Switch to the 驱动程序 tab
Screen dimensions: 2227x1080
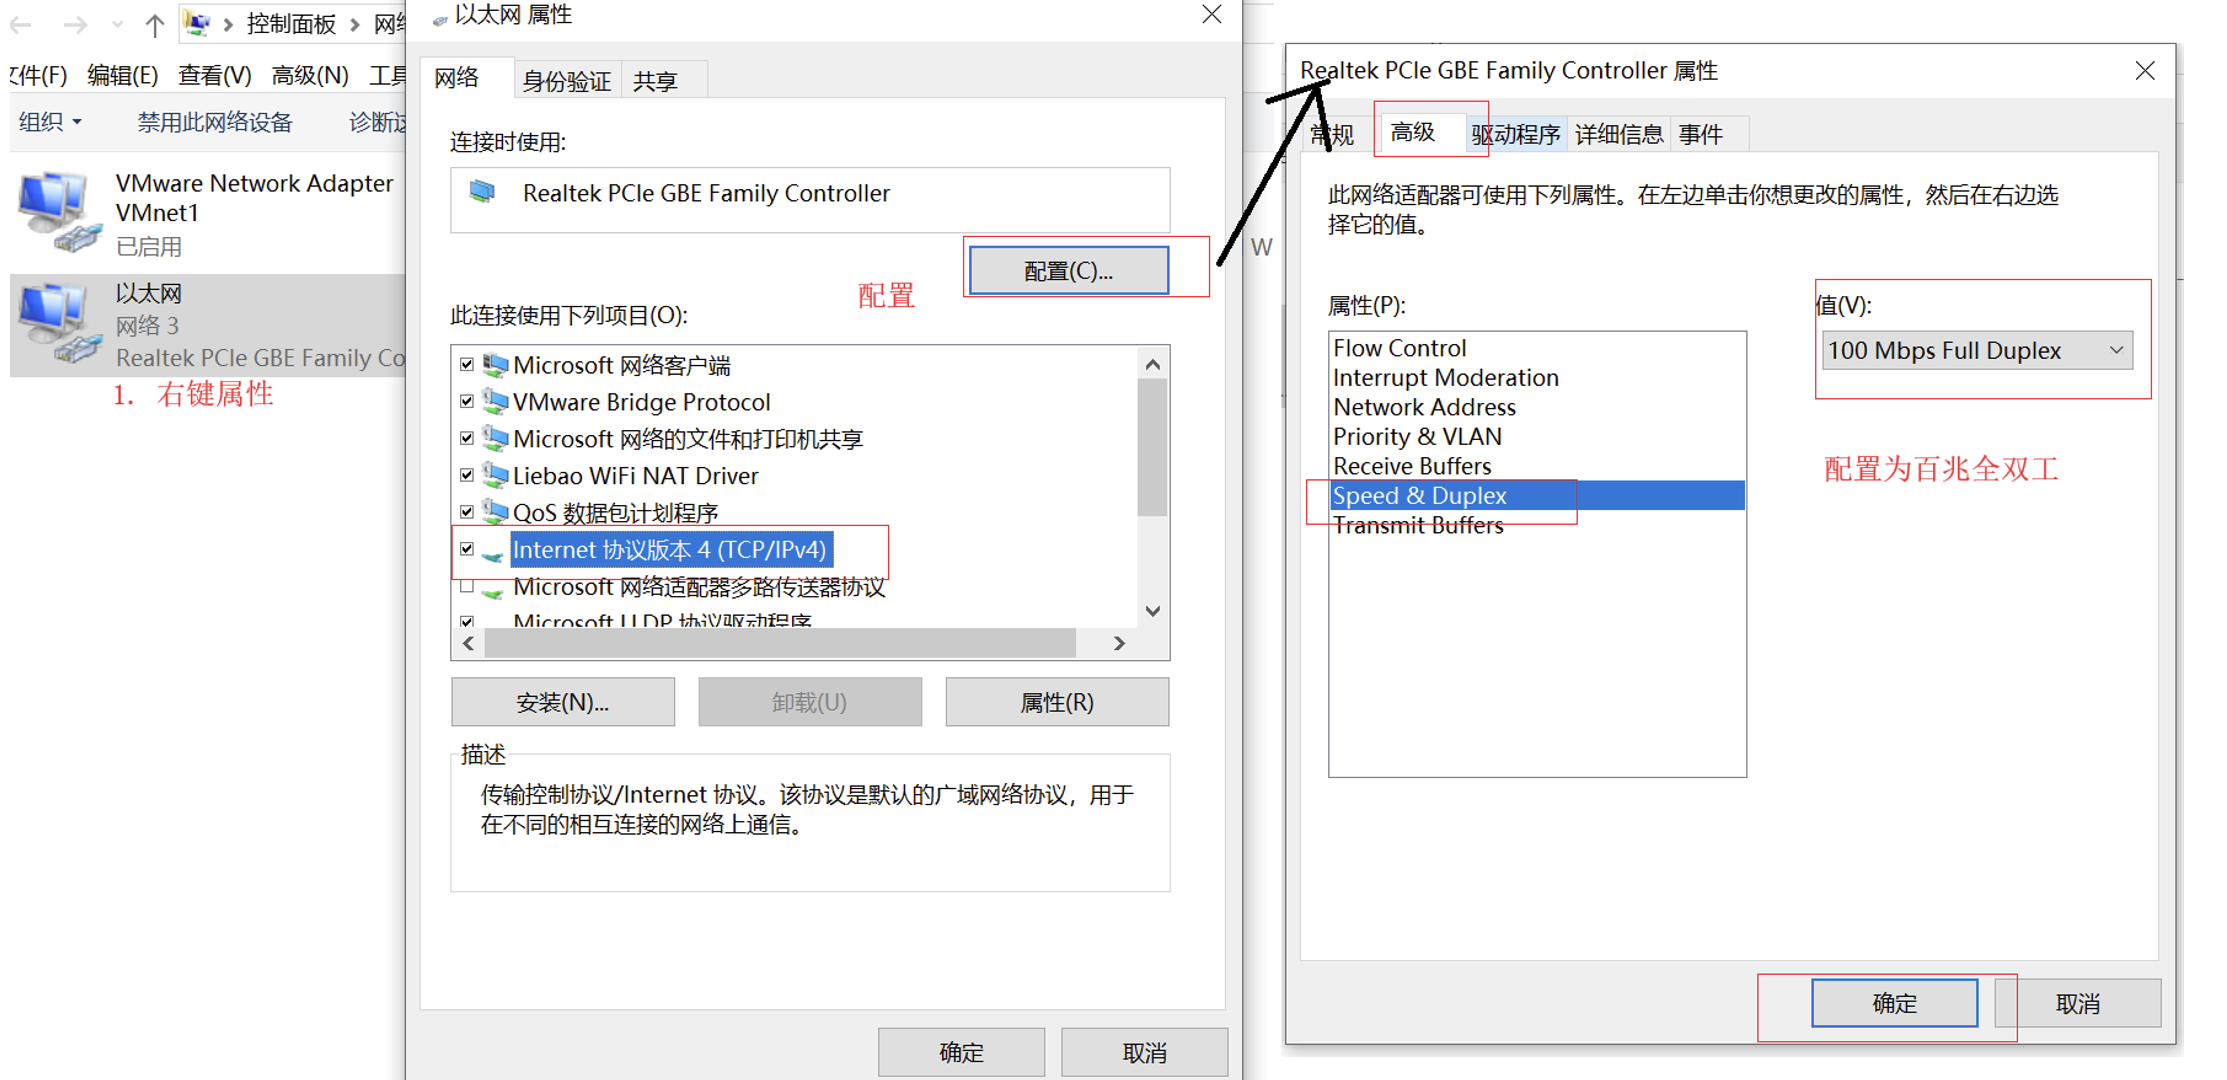click(x=1515, y=134)
